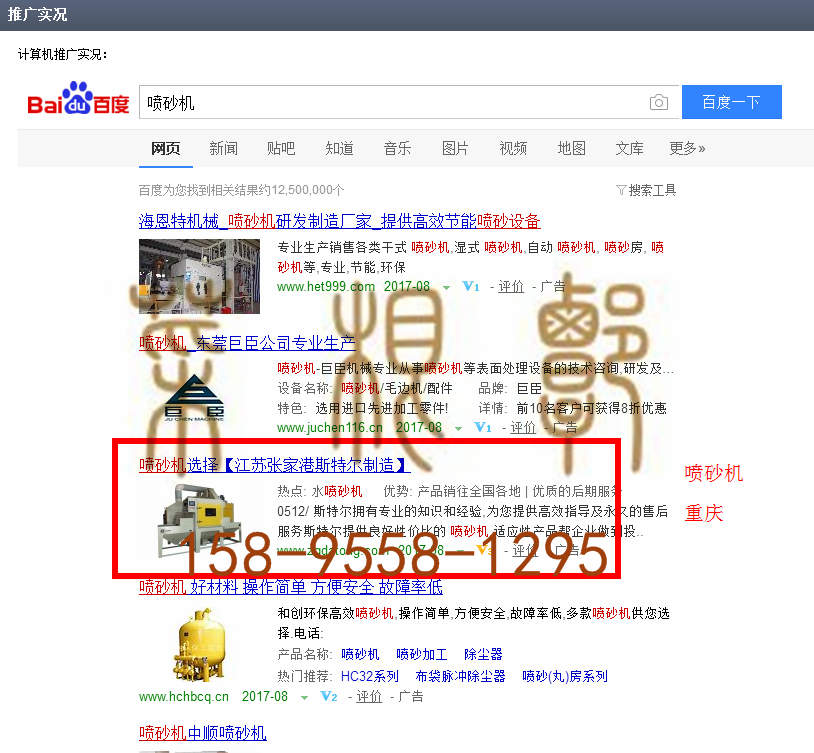Select the 网页 tab
The width and height of the screenshot is (814, 753).
tap(166, 149)
